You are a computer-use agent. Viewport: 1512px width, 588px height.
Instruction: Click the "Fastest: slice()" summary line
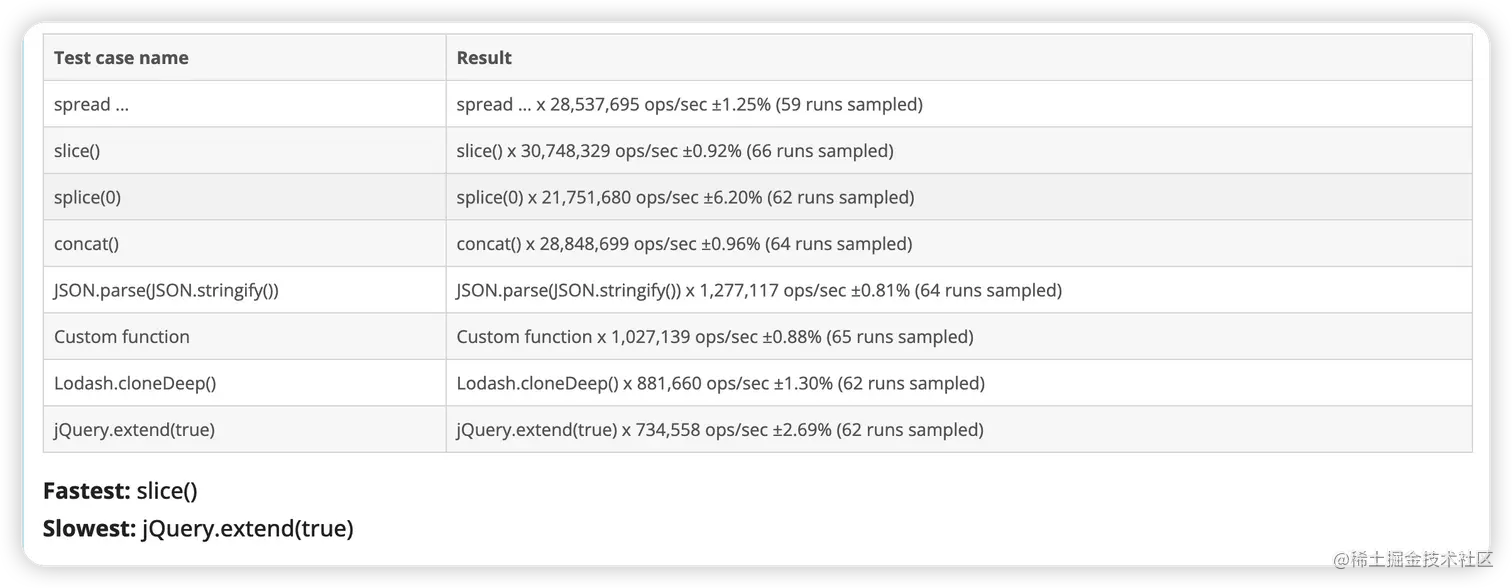point(120,491)
